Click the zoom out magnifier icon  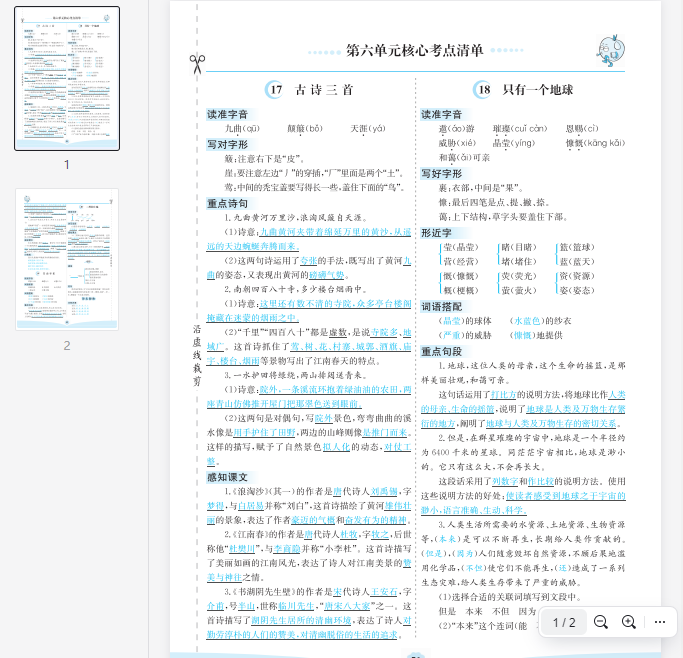[601, 622]
